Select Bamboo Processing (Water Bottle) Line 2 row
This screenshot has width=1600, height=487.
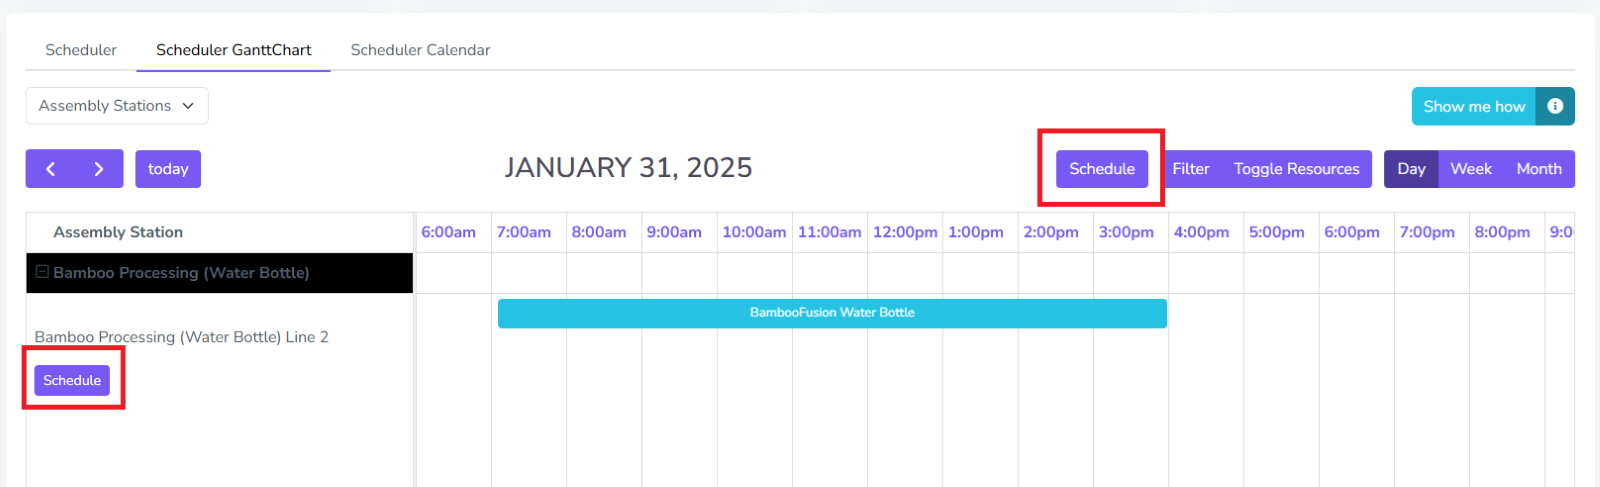(x=181, y=337)
